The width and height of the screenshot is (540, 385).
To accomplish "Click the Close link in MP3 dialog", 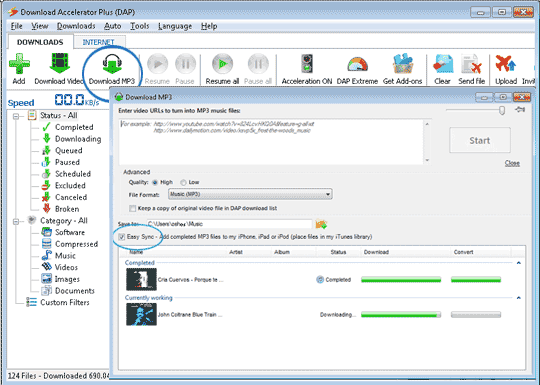I will (512, 163).
